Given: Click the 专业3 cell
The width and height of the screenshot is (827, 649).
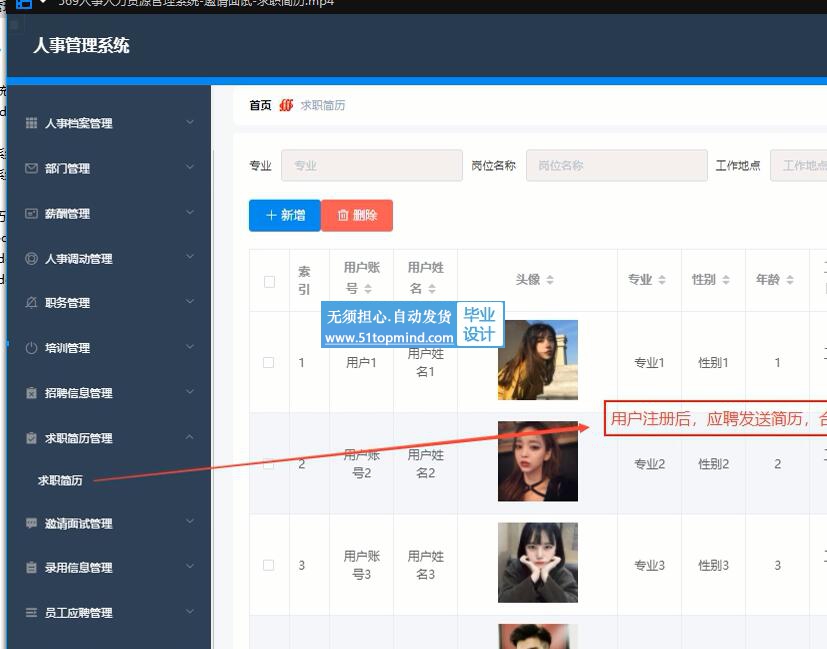Looking at the screenshot, I should pos(649,566).
